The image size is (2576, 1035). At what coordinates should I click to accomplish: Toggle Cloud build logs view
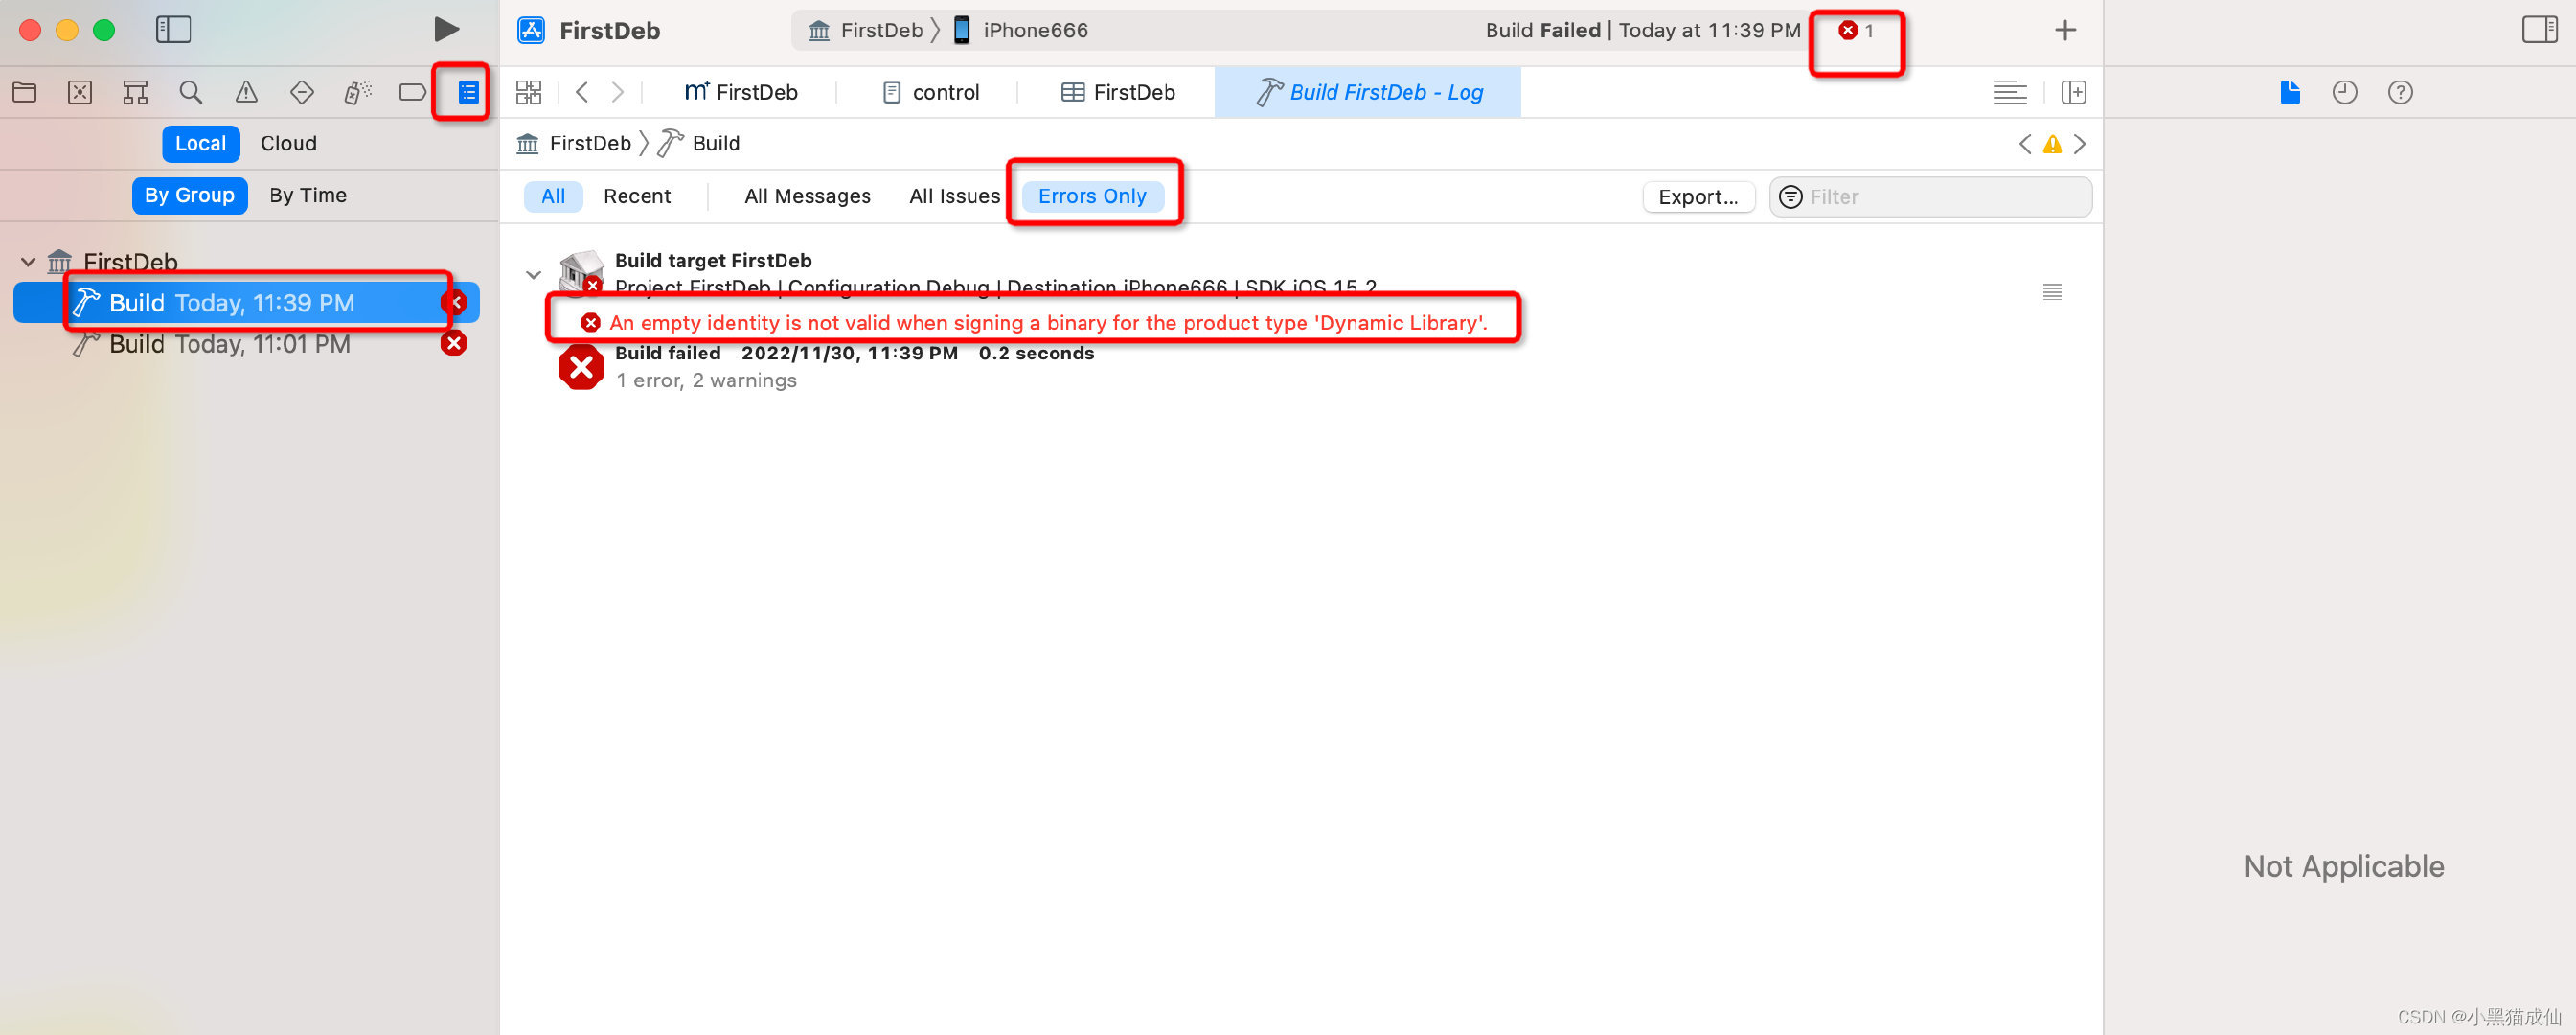click(287, 141)
